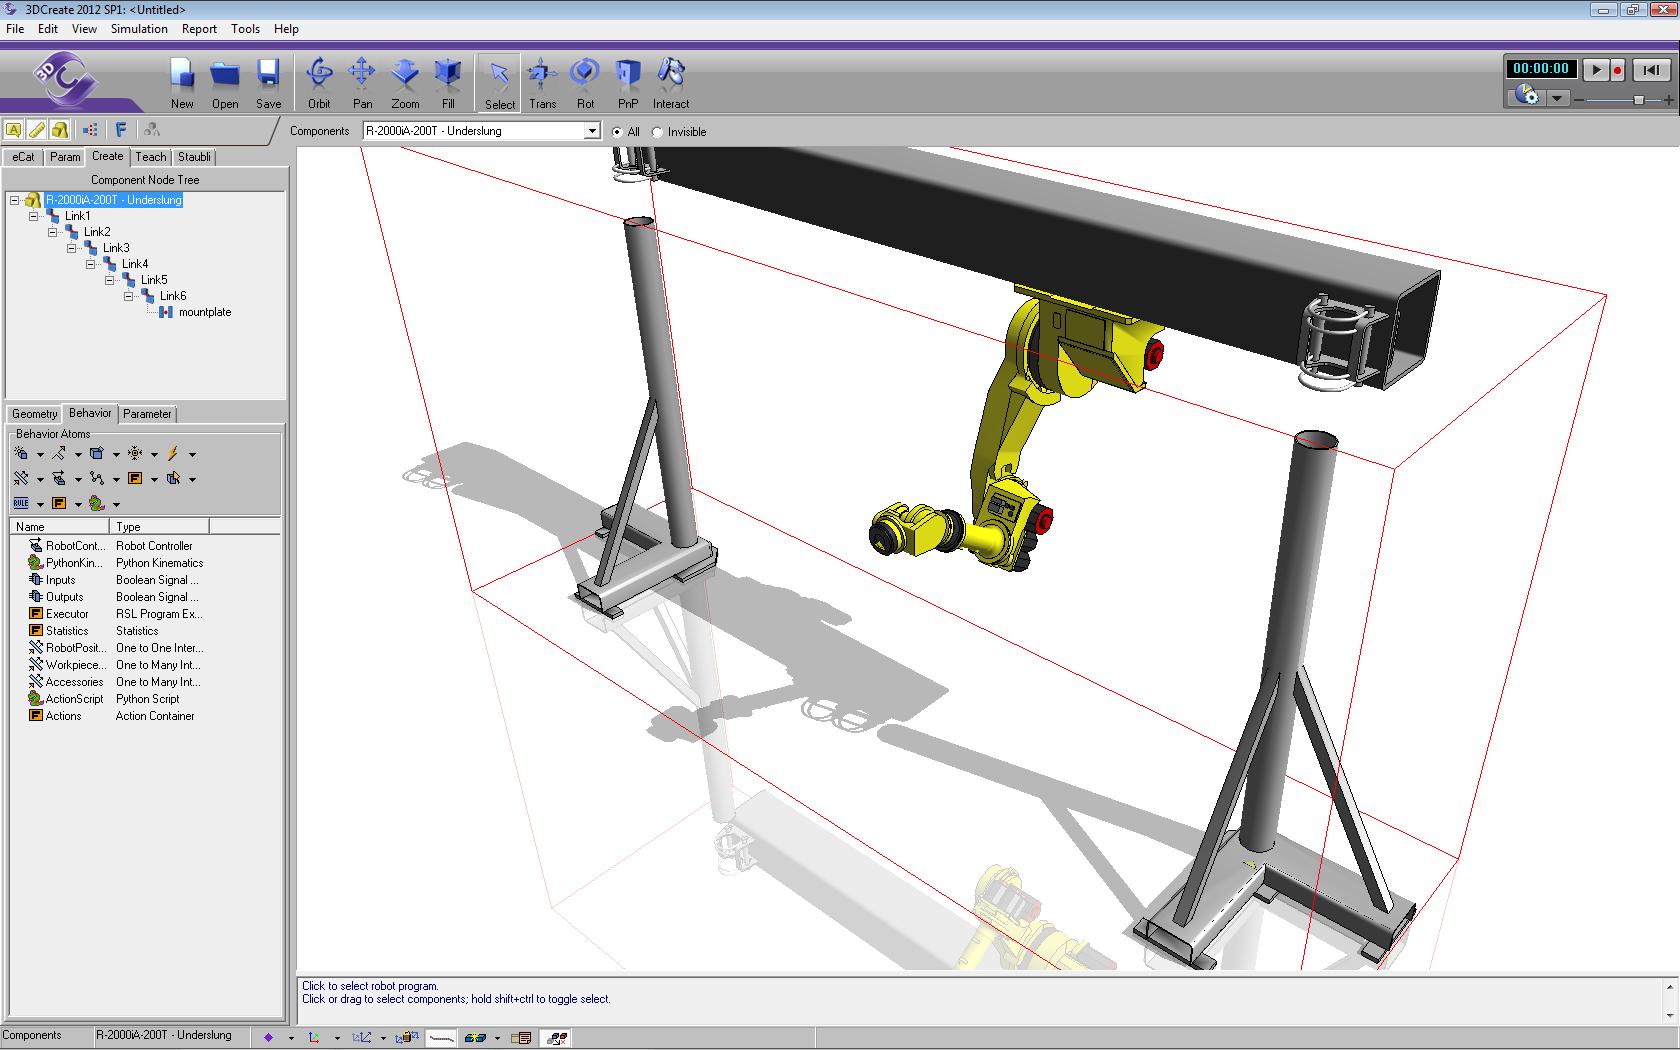This screenshot has height=1050, width=1680.
Task: Click the Name column header
Action: [60, 527]
